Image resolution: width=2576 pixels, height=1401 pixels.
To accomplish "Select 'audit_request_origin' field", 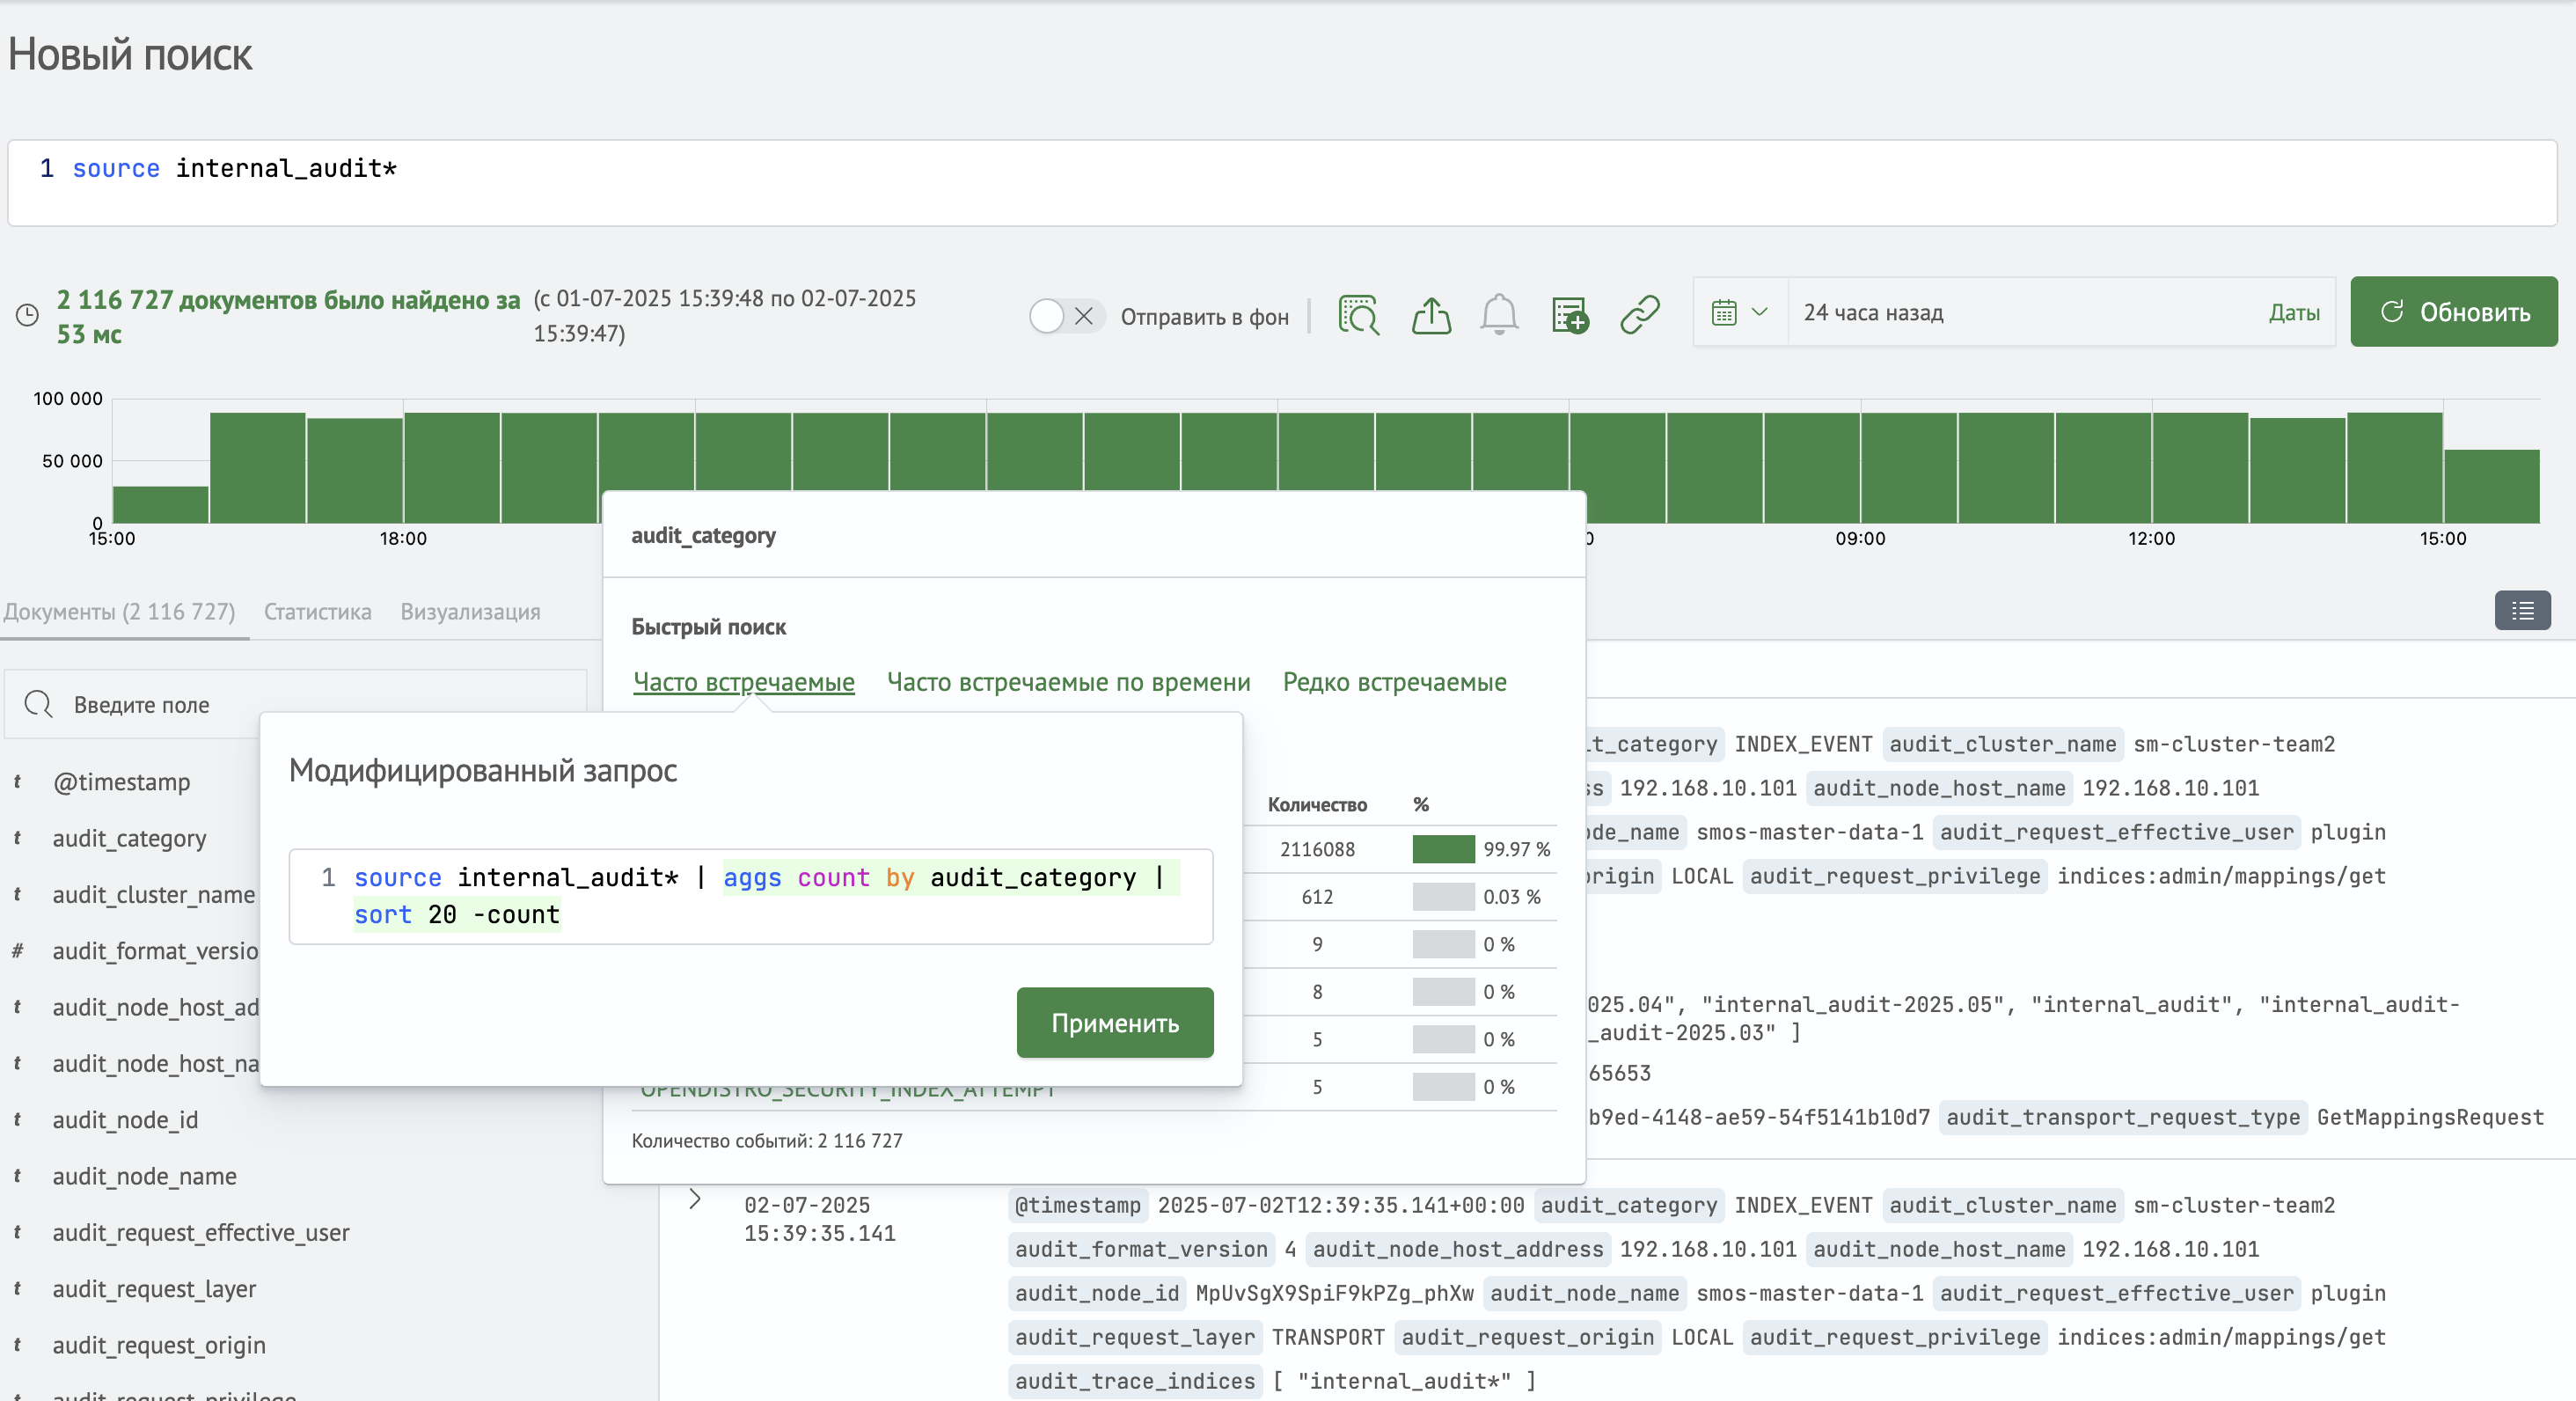I will click(159, 1345).
